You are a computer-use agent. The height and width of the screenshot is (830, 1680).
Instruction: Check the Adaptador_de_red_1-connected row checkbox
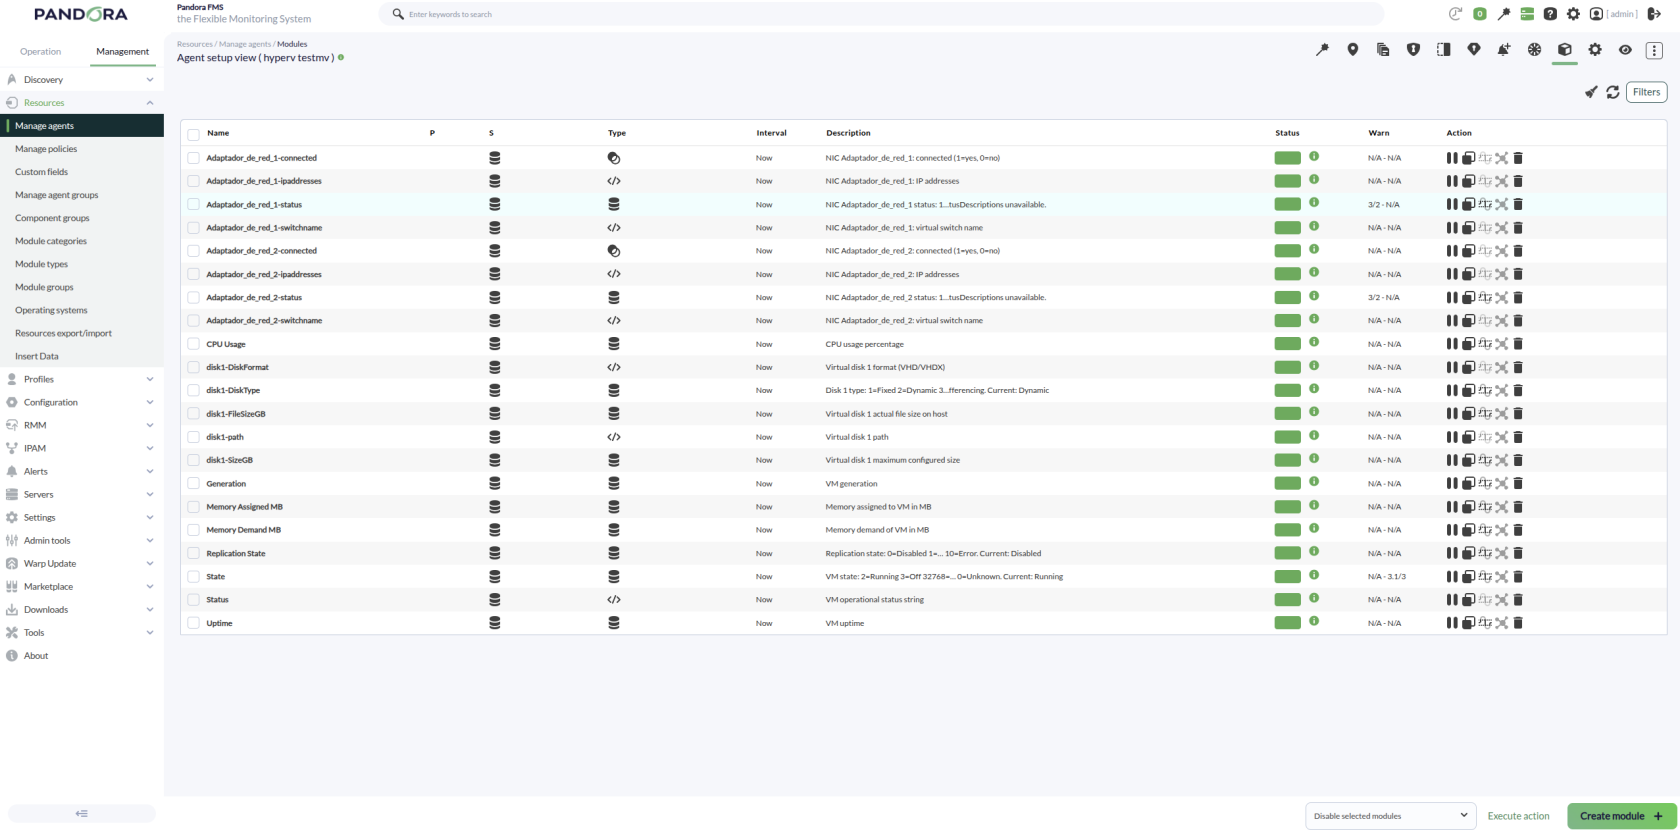coord(194,158)
